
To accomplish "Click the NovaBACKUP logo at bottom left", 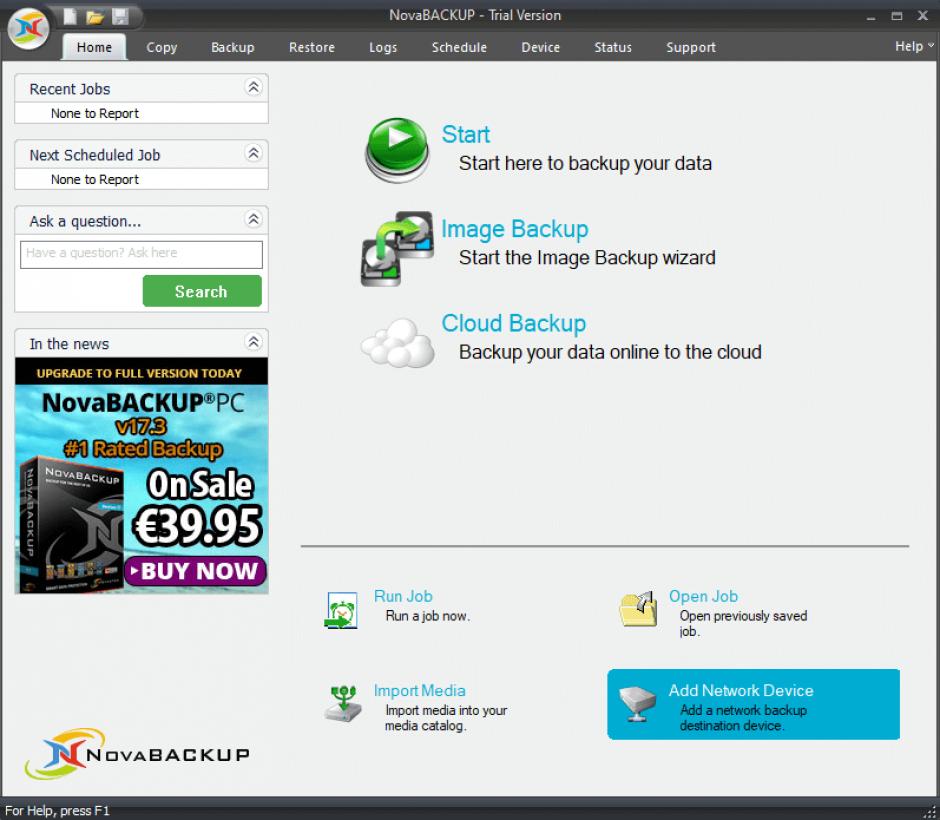I will pyautogui.click(x=137, y=753).
